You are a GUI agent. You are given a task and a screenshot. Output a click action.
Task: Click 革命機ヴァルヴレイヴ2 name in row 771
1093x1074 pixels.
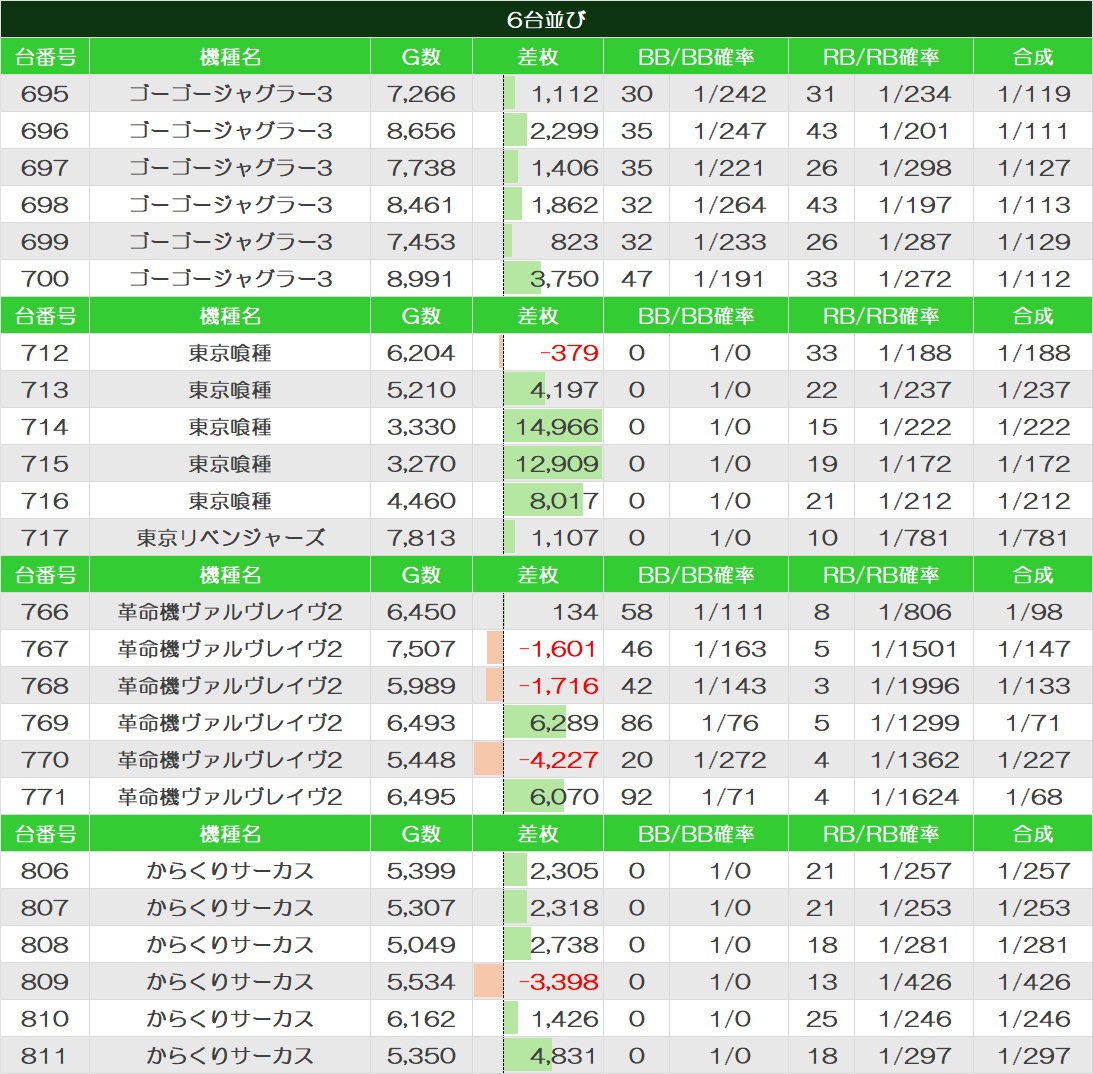coord(230,796)
